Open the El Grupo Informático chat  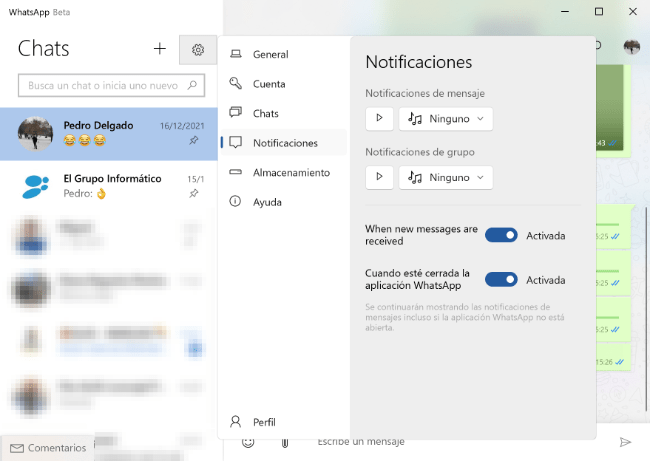point(109,187)
